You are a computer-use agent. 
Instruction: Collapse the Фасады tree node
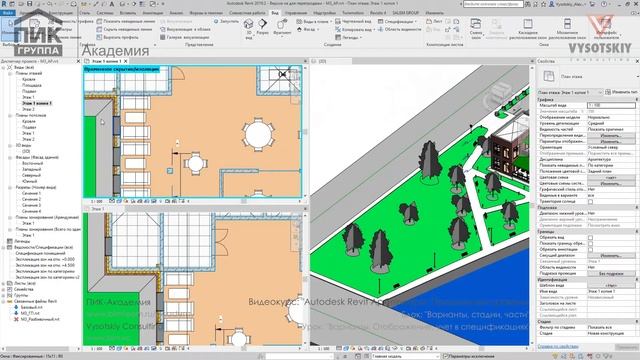coord(10,157)
